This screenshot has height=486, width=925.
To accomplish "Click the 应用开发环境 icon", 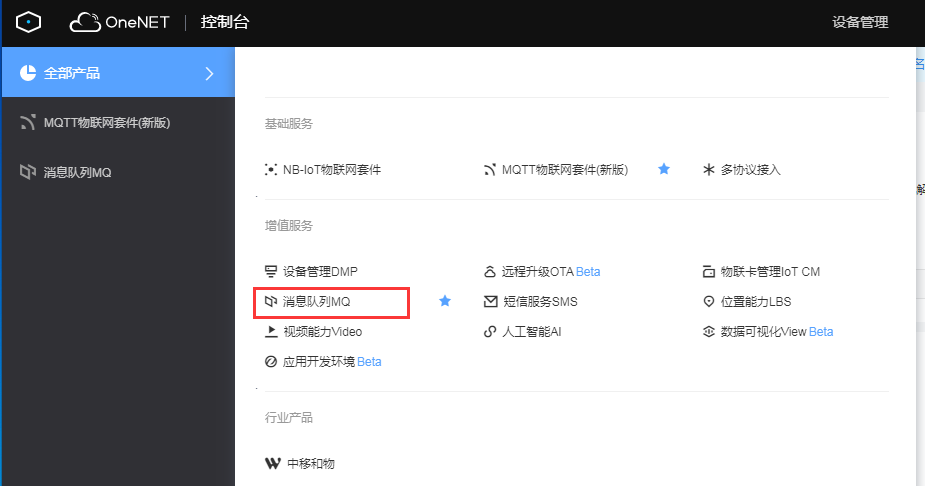I will coord(271,362).
